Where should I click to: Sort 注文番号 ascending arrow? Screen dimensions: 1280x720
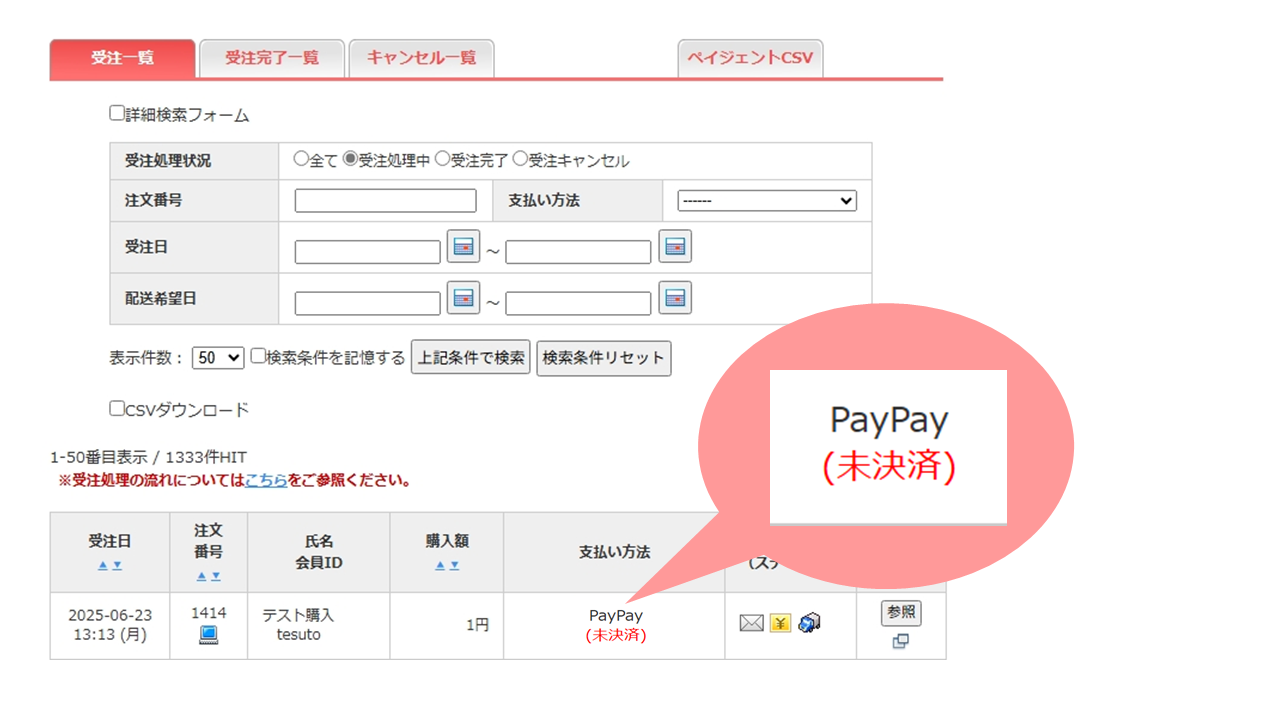(x=201, y=576)
